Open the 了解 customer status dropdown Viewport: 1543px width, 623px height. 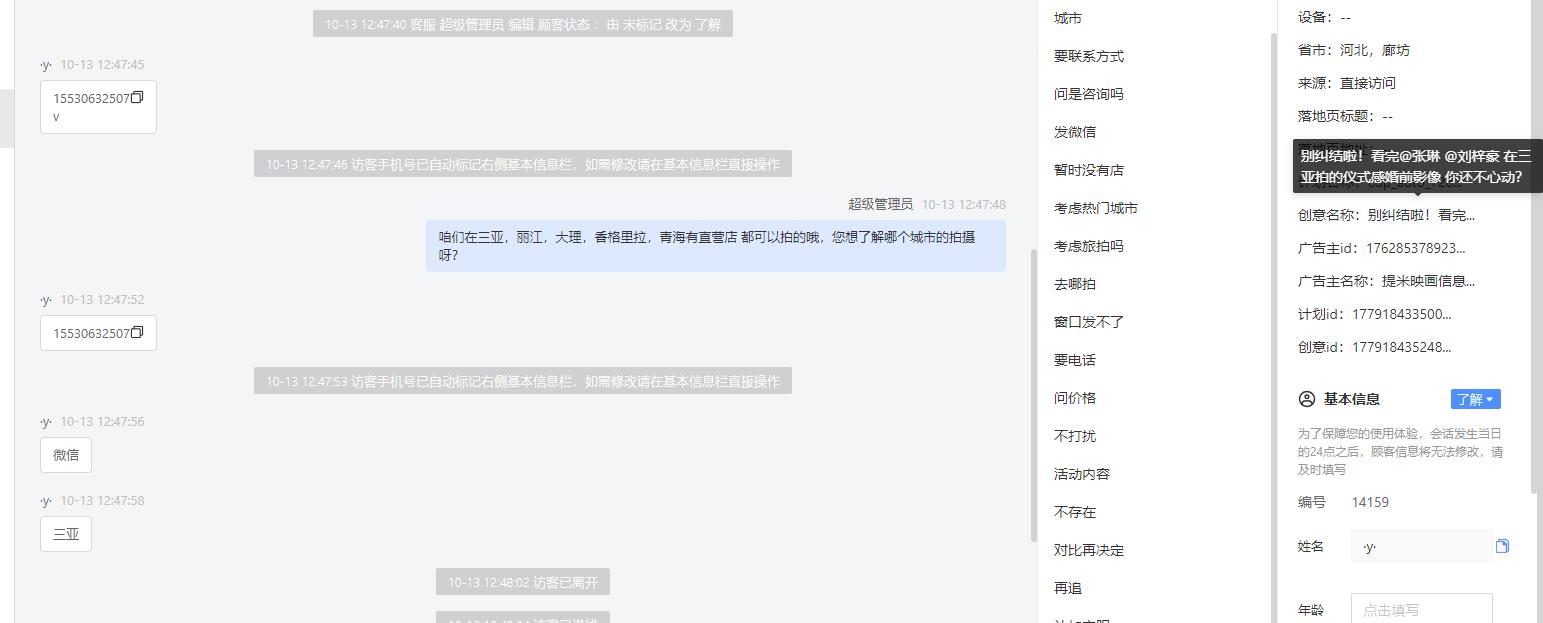[x=1475, y=399]
